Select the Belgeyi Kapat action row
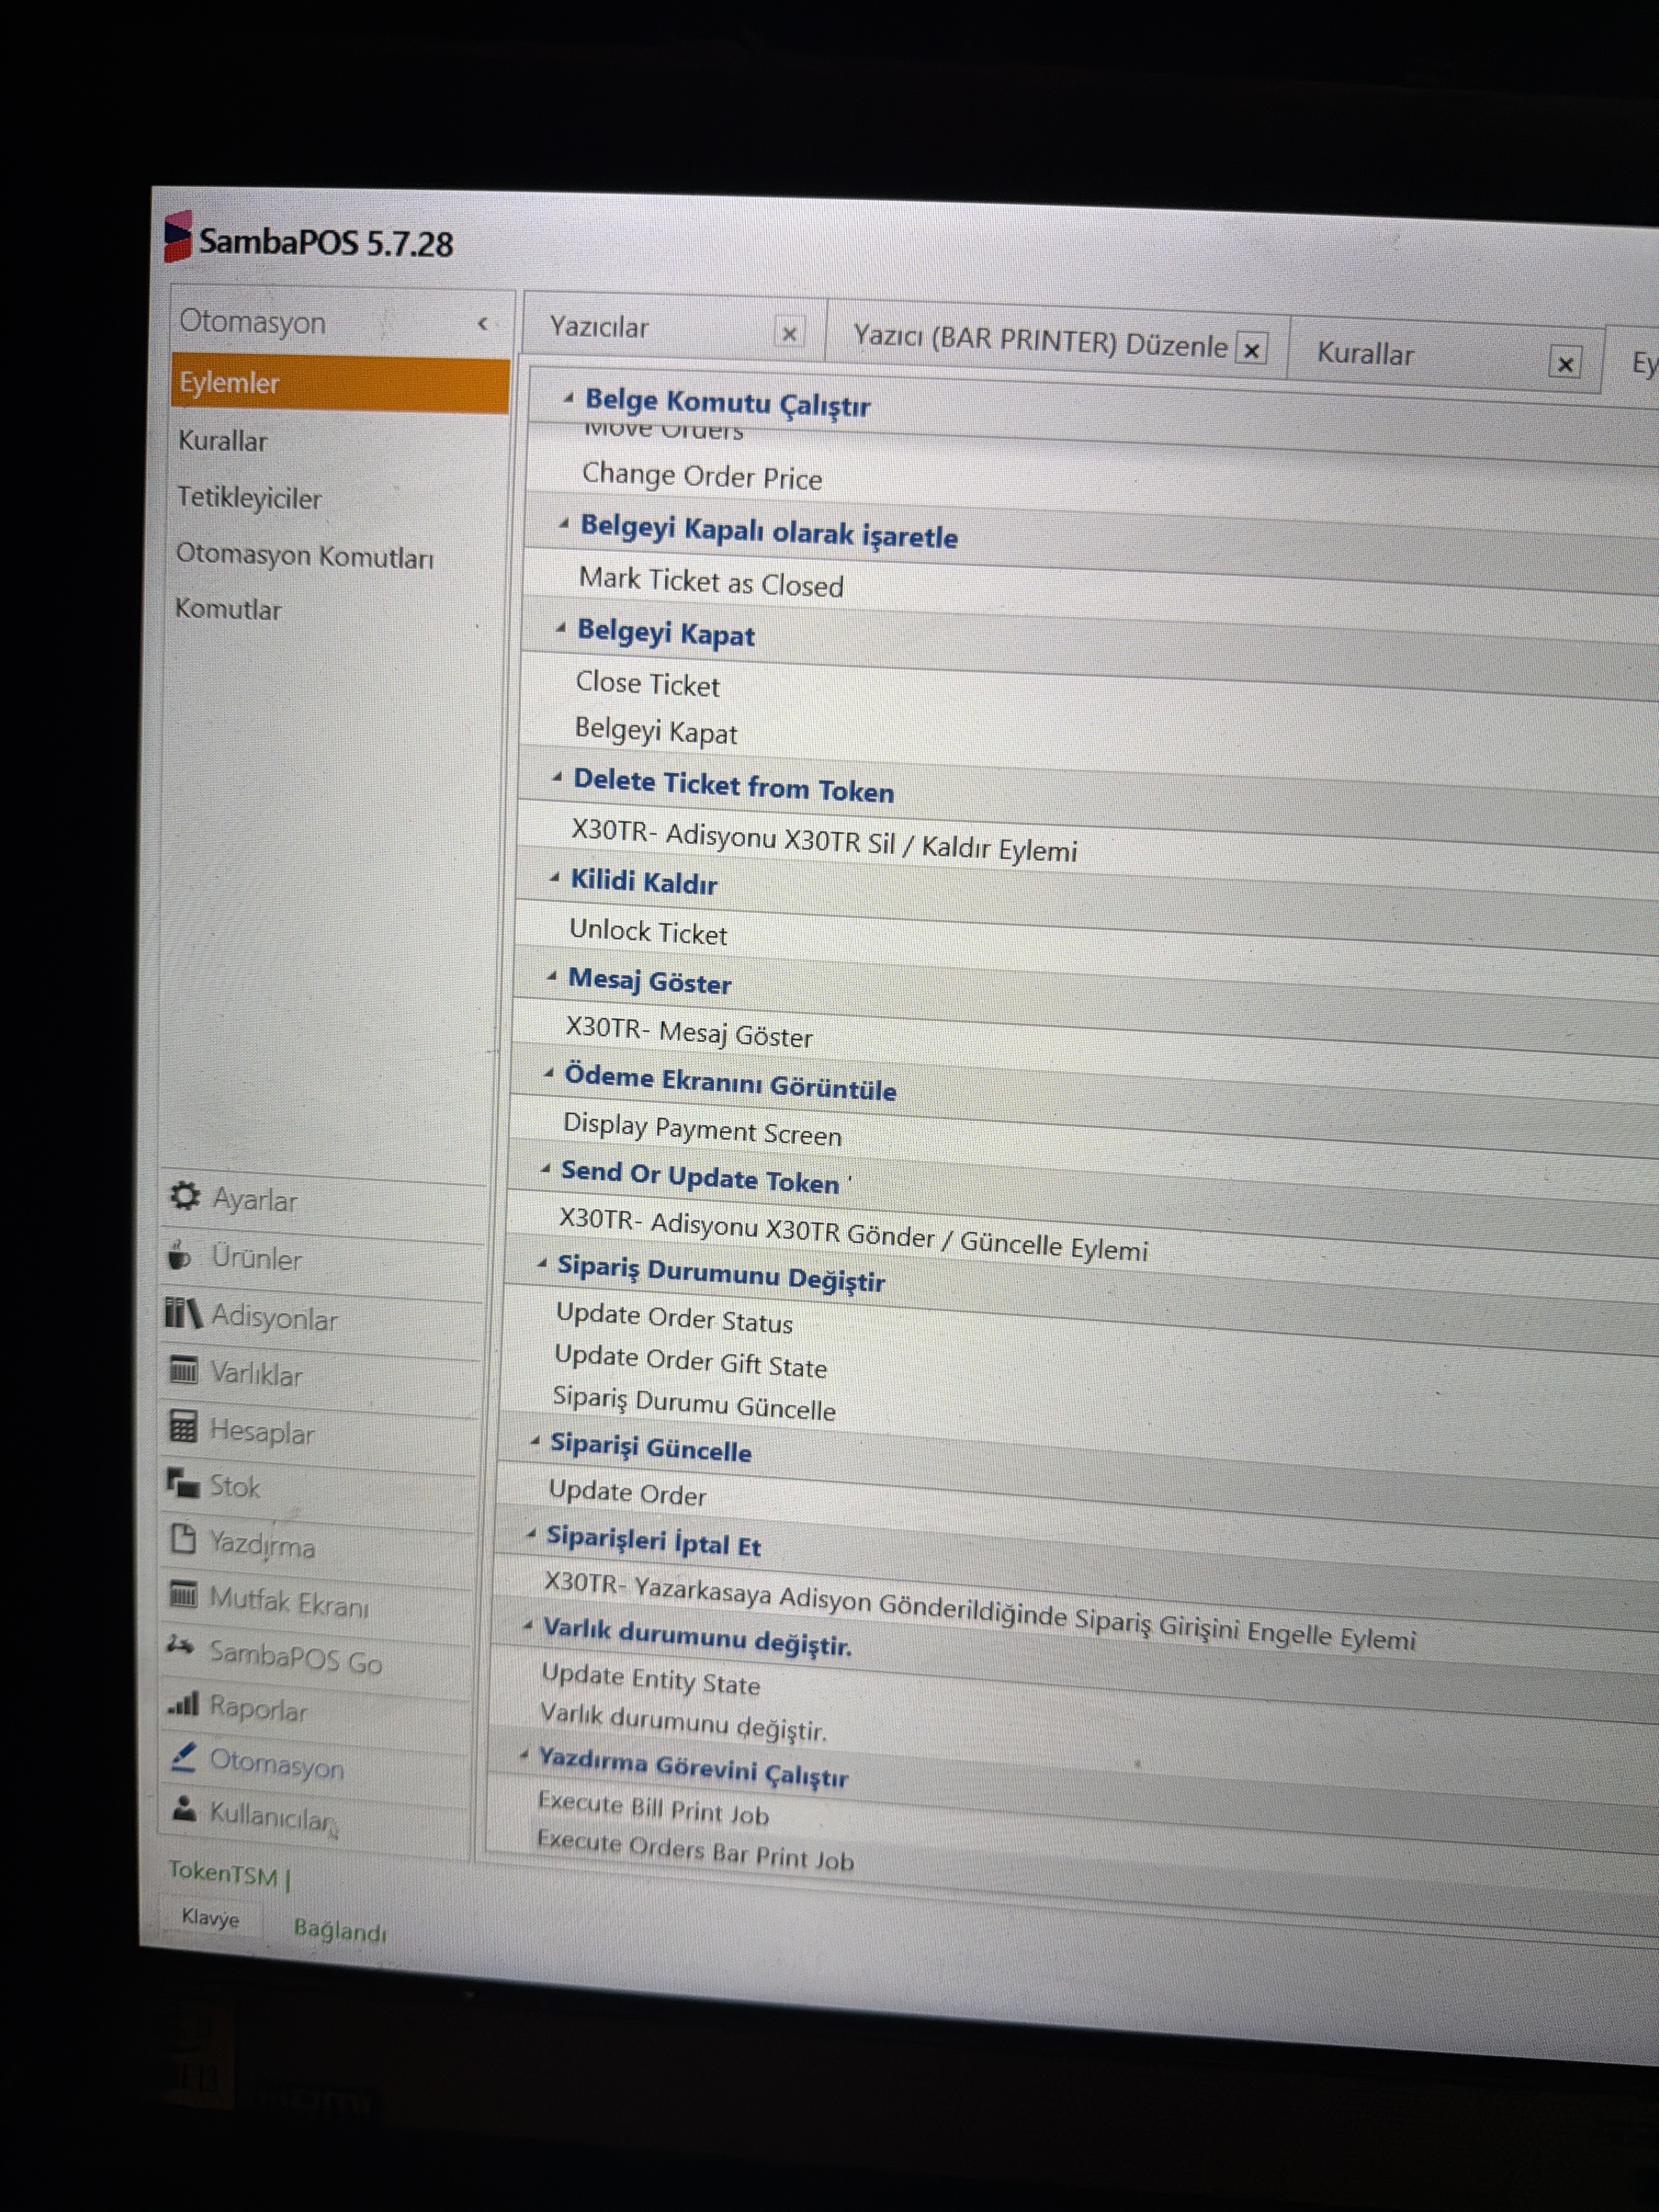This screenshot has width=1659, height=2212. (x=656, y=732)
